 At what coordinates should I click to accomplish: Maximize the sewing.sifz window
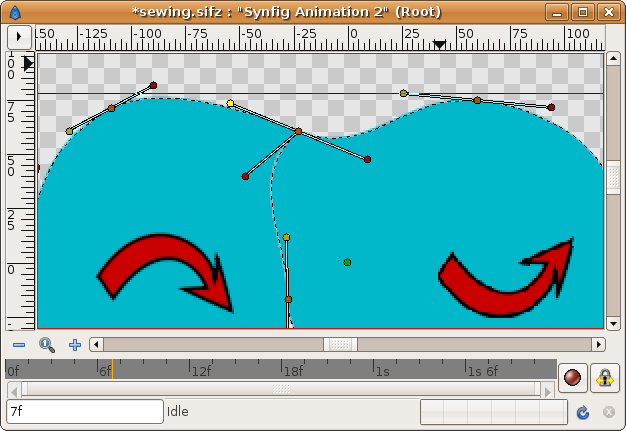click(583, 12)
